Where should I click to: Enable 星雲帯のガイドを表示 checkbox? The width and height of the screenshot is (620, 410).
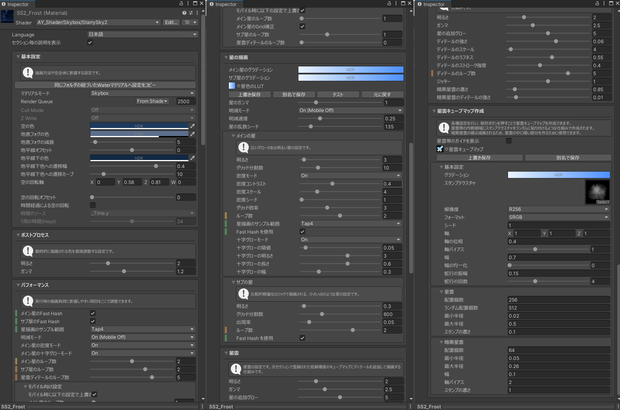(x=509, y=141)
